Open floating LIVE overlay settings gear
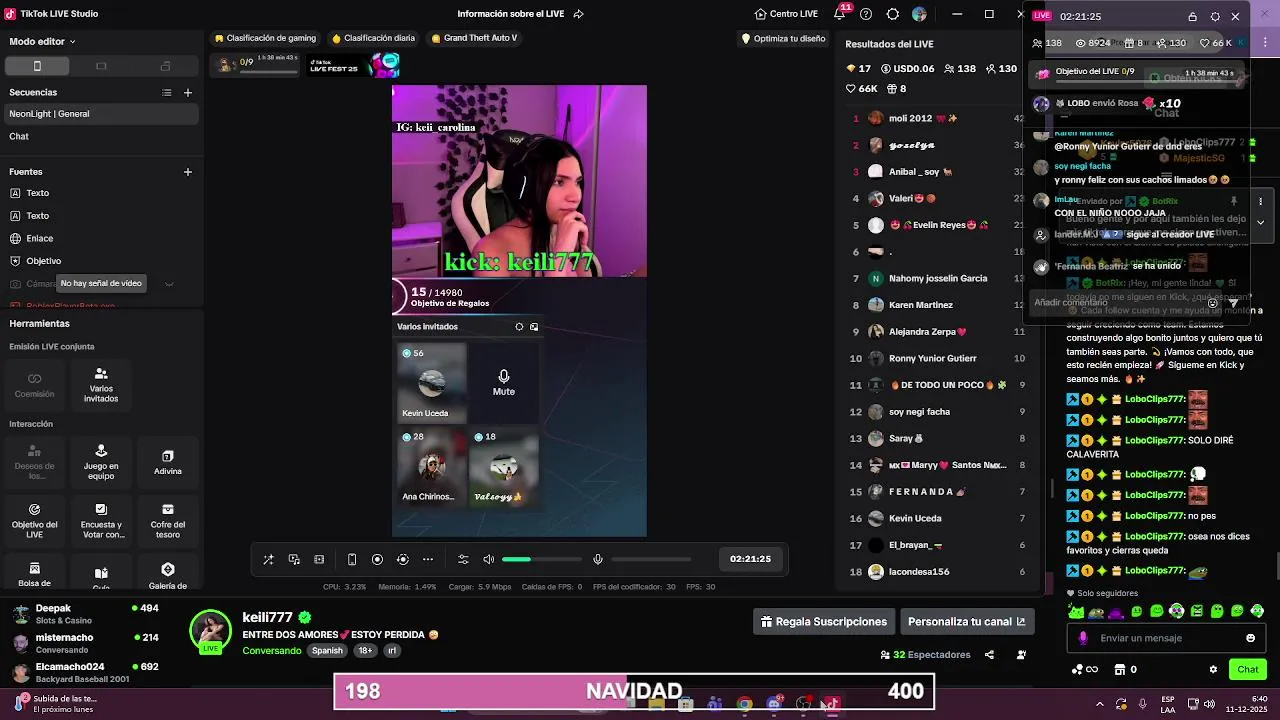This screenshot has width=1280, height=720. [1215, 17]
